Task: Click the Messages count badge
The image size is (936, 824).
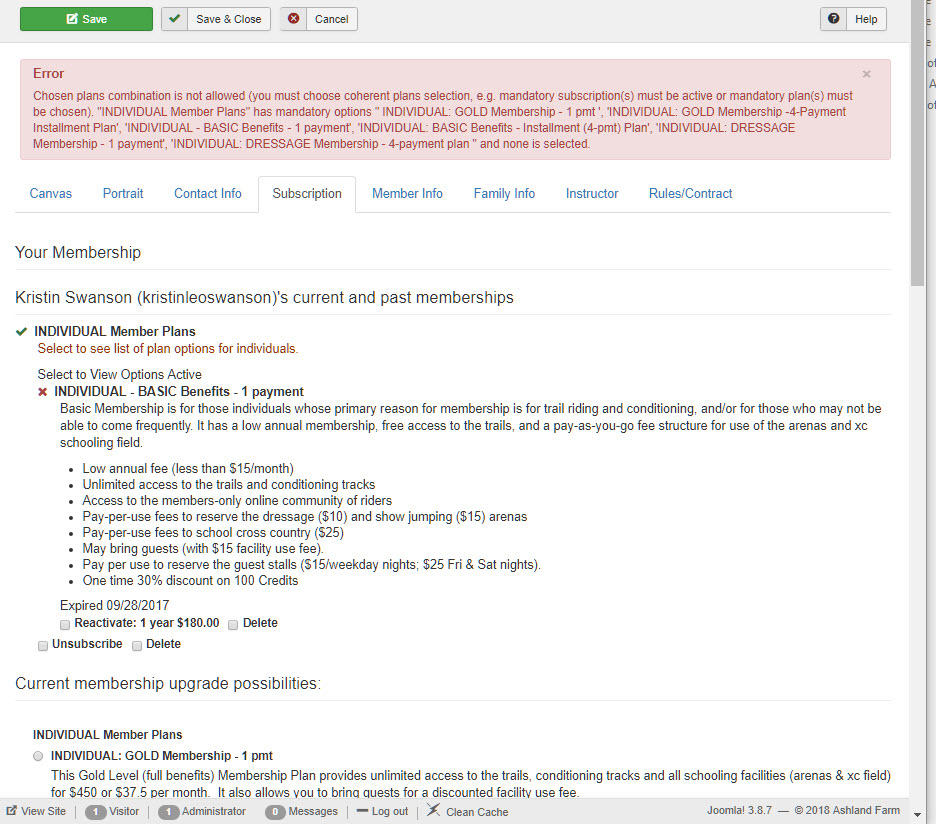Action: tap(275, 812)
